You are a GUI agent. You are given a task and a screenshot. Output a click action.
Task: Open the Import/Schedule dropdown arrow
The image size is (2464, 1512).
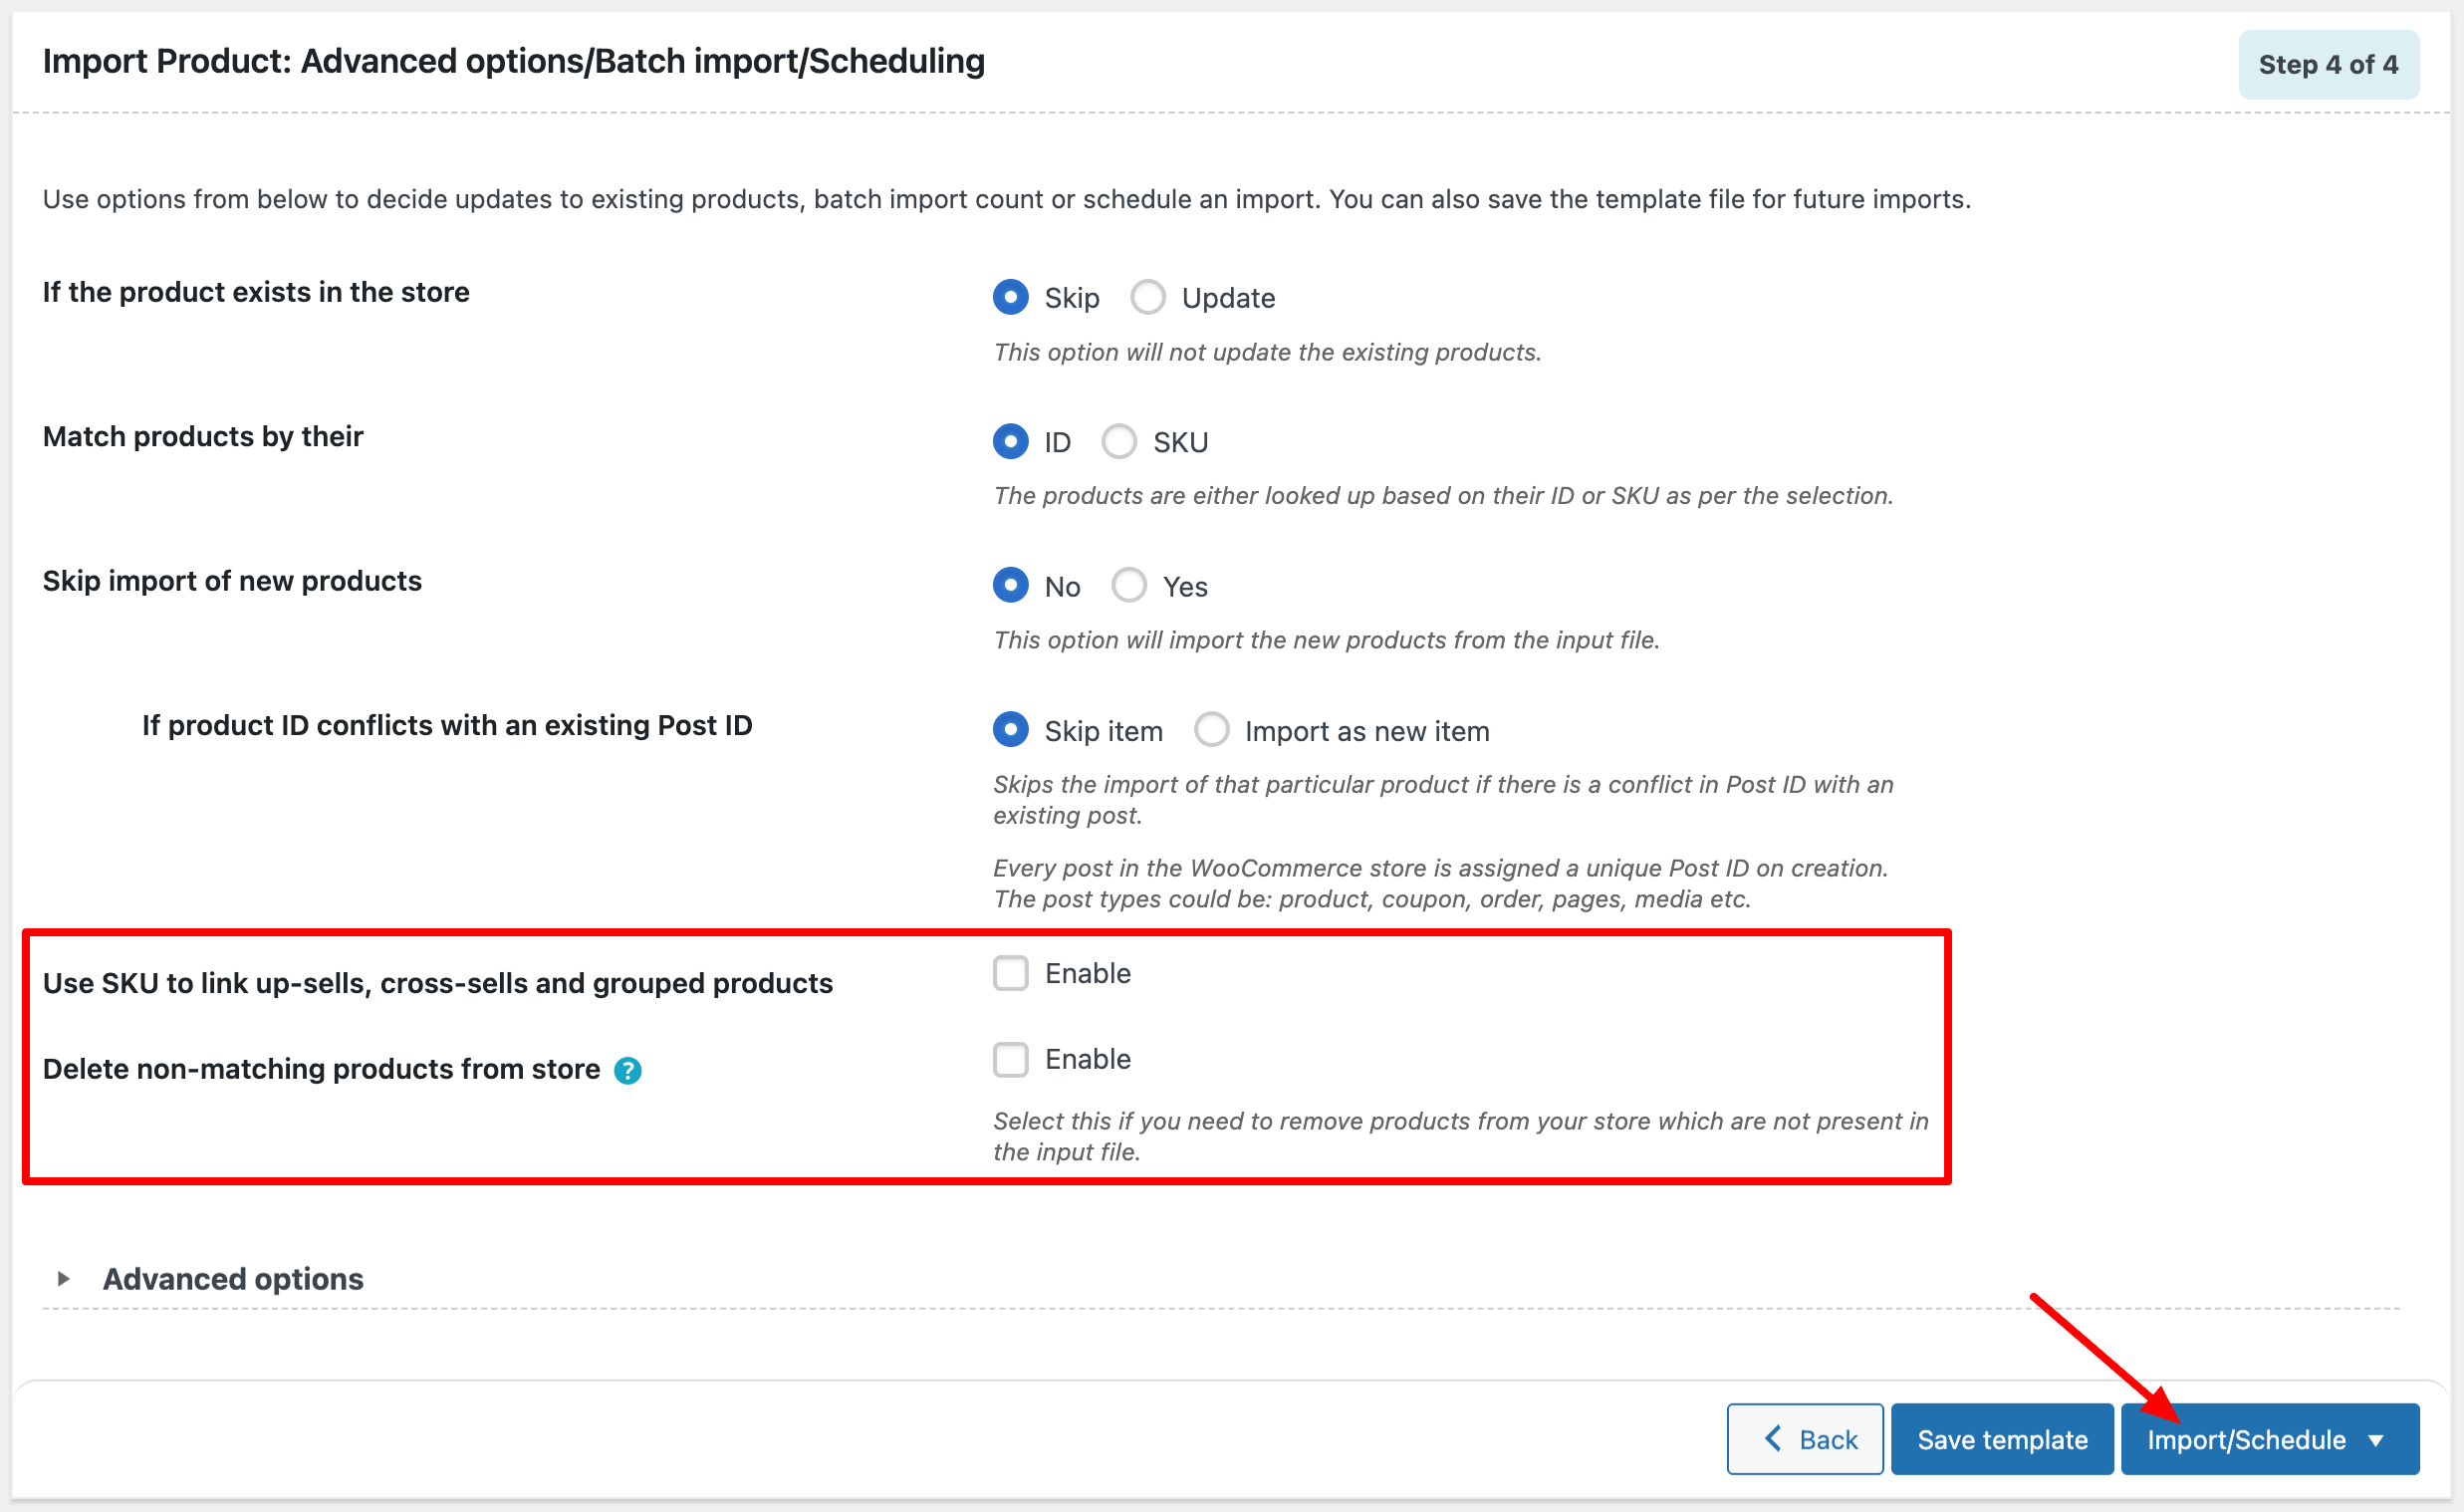pos(2377,1440)
